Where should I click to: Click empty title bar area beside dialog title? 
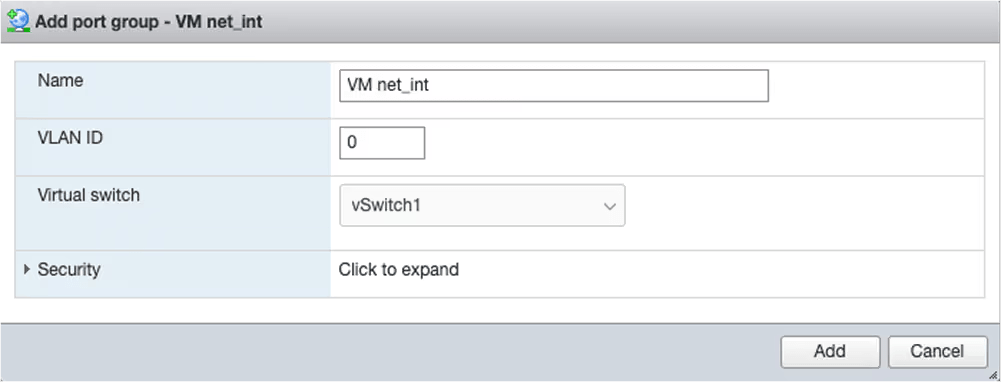point(626,21)
